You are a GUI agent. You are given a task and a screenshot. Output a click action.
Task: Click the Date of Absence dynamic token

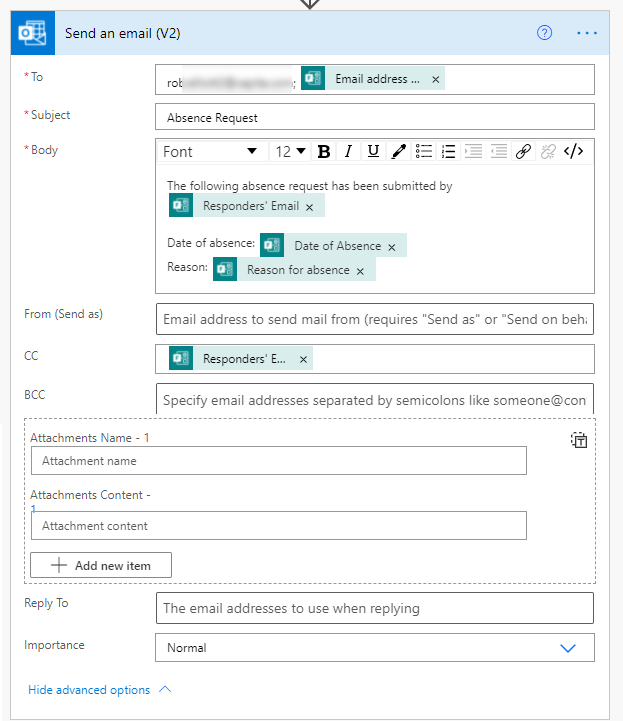coord(333,245)
